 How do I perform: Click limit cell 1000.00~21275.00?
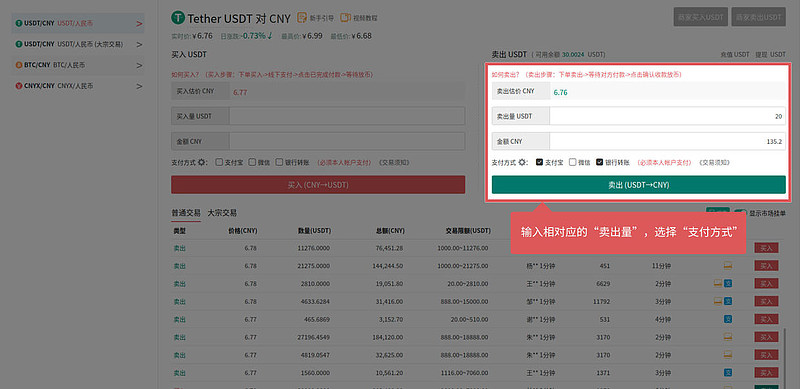463,266
